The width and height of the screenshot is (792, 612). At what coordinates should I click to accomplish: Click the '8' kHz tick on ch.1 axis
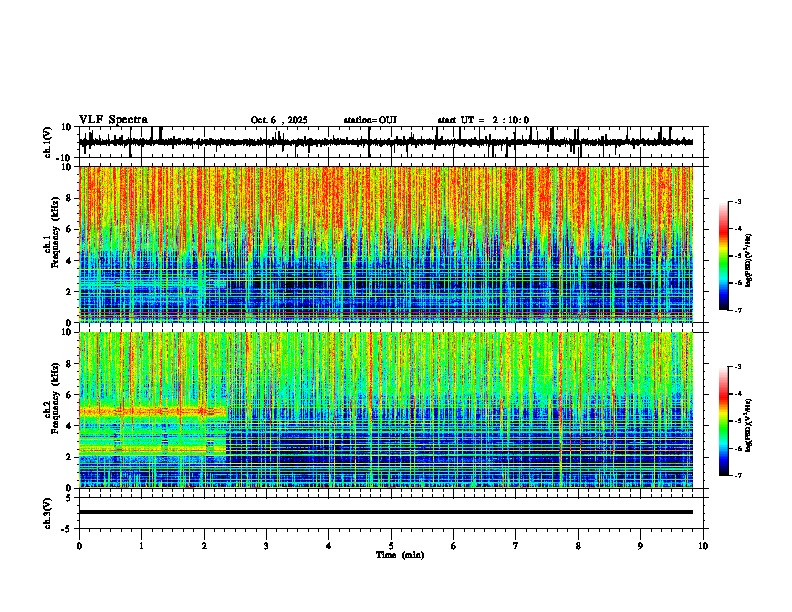(x=69, y=198)
